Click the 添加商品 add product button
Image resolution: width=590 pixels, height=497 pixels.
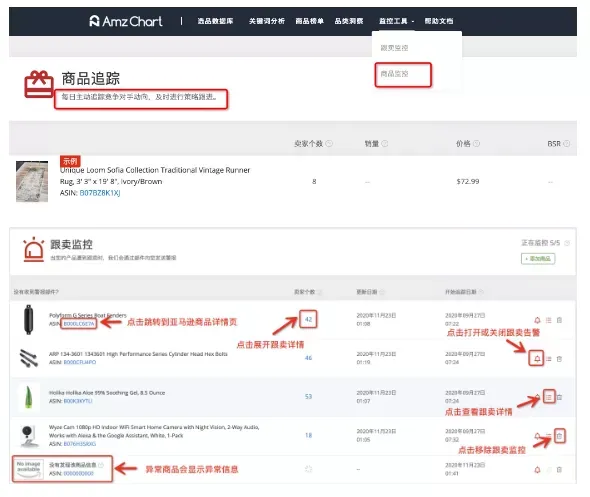(x=538, y=258)
